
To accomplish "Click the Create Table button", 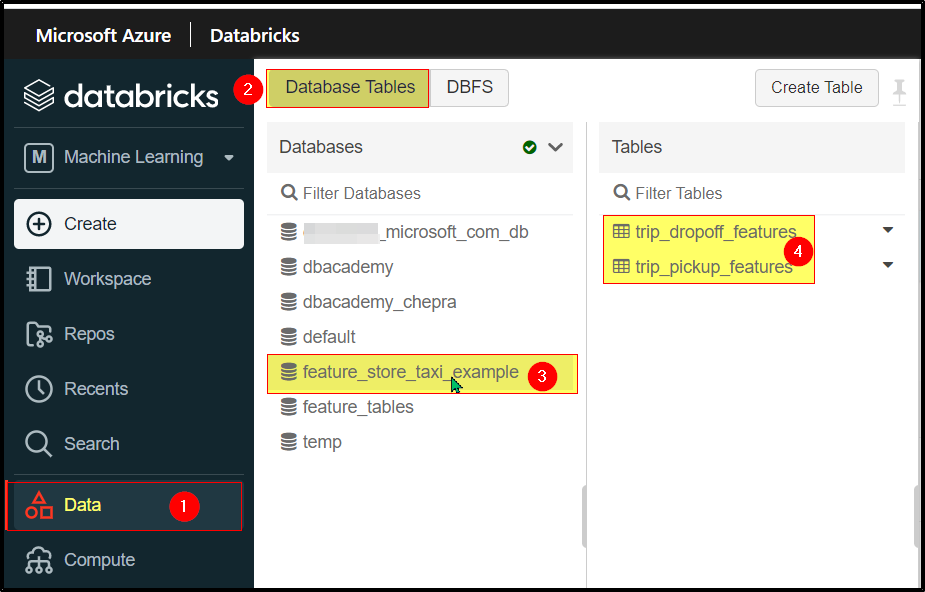I will tap(816, 88).
